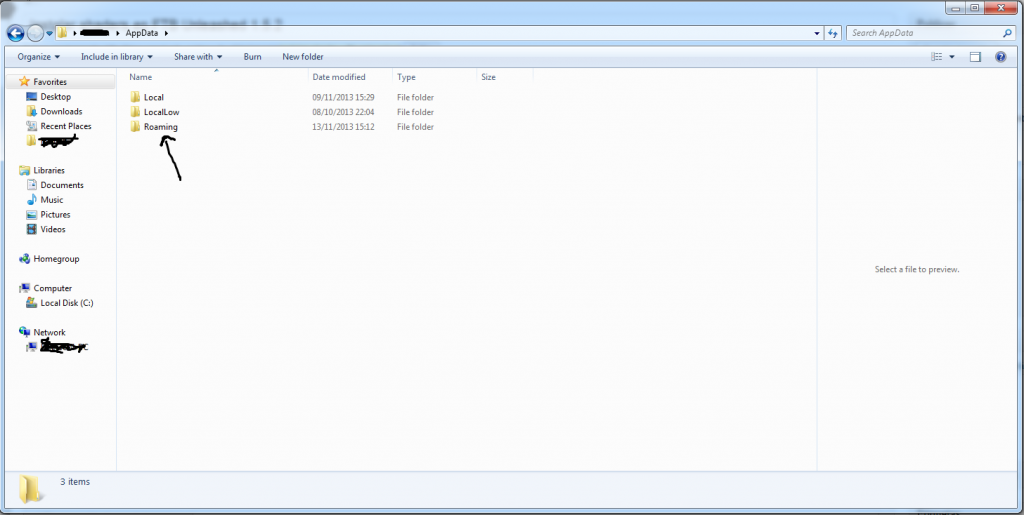The height and width of the screenshot is (515, 1024).
Task: Open the Pictures library
Action: pyautogui.click(x=55, y=214)
